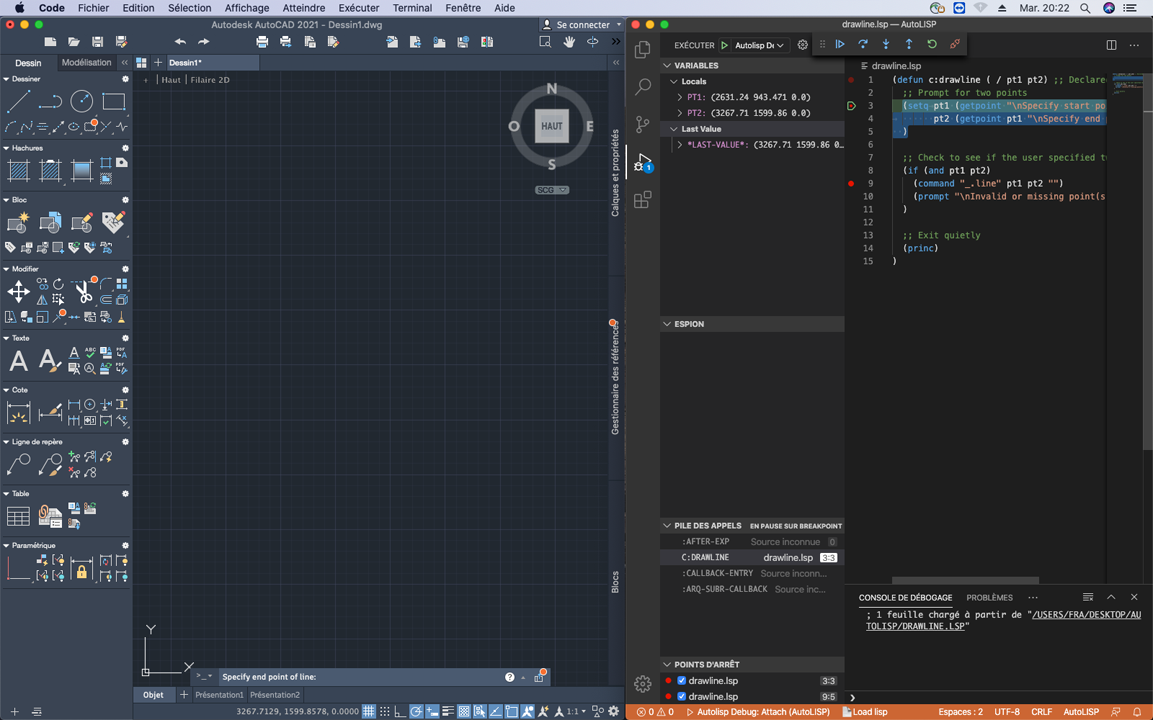1153x720 pixels.
Task: Click Step Into in debug toolbar
Action: coord(885,44)
